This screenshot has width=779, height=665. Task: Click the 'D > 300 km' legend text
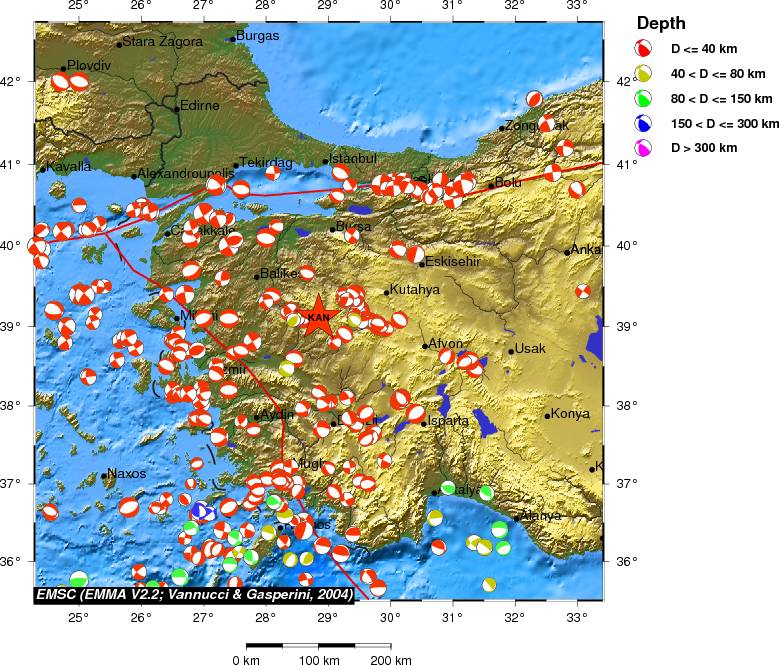pos(704,148)
